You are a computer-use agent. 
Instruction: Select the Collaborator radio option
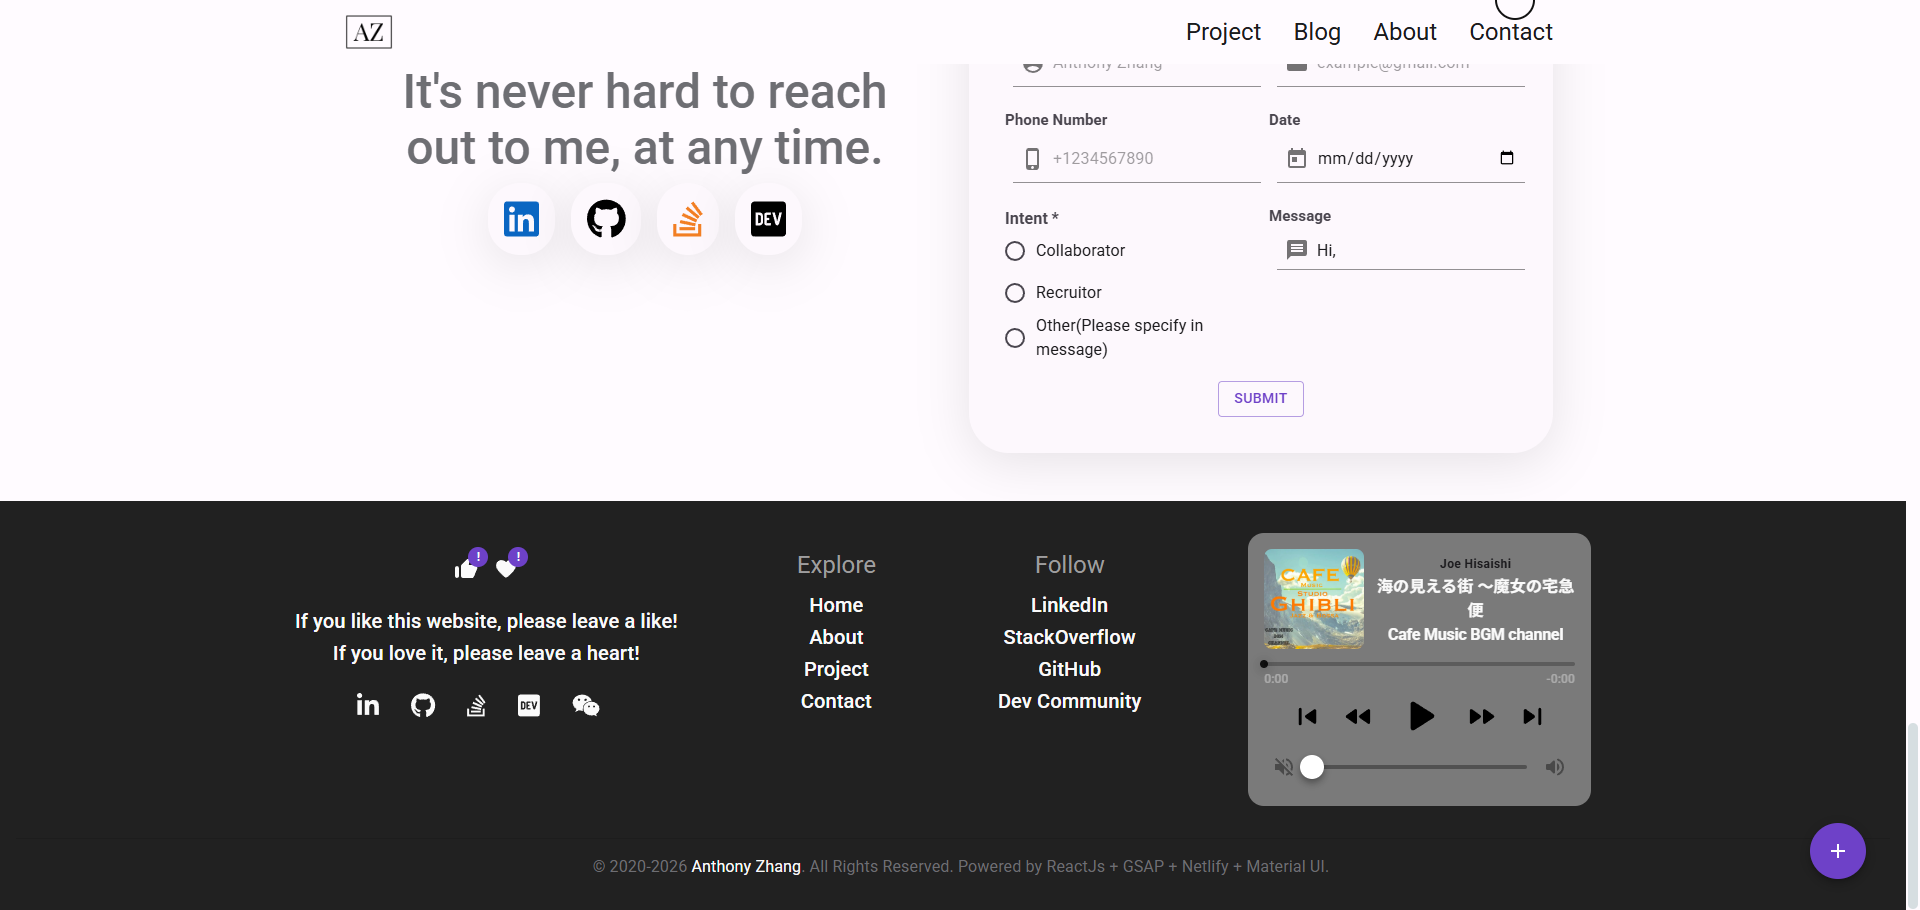(x=1015, y=251)
